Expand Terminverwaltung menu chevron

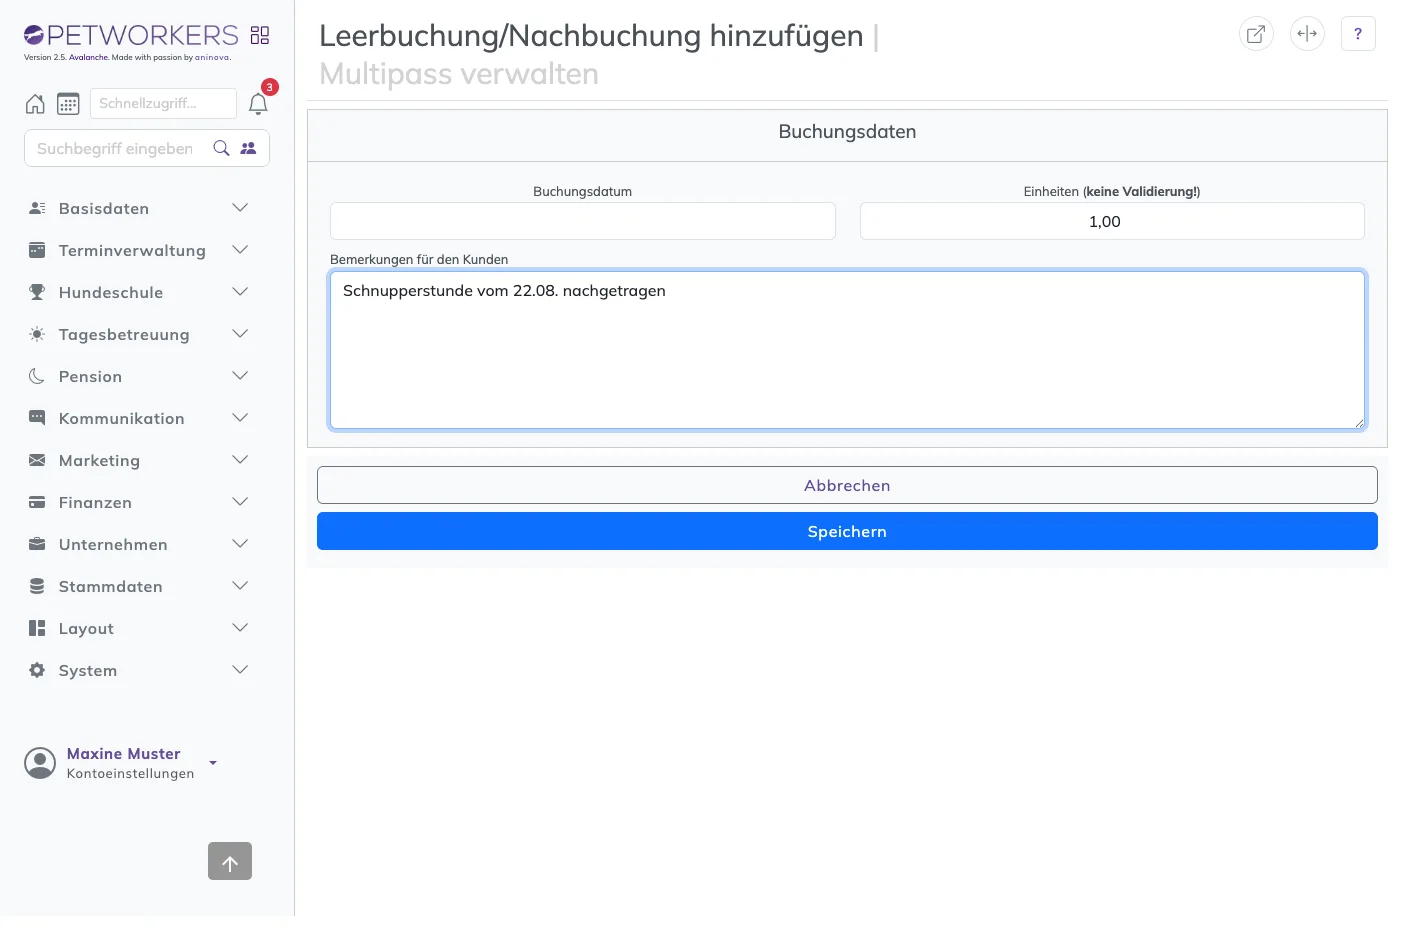(240, 250)
